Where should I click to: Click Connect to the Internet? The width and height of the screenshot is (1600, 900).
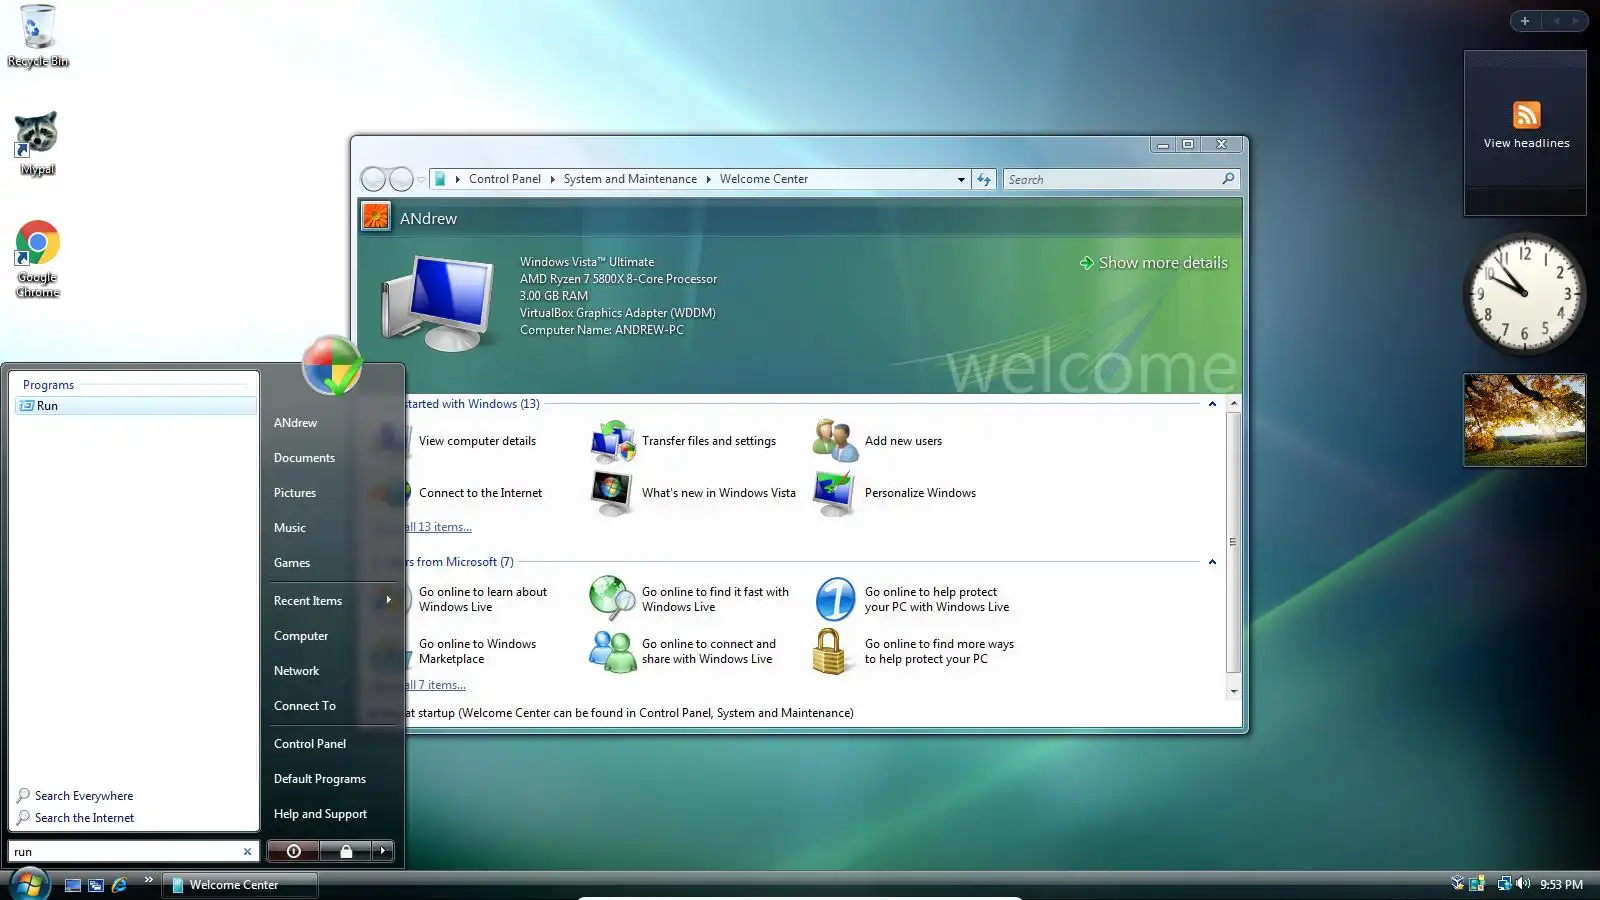(480, 493)
